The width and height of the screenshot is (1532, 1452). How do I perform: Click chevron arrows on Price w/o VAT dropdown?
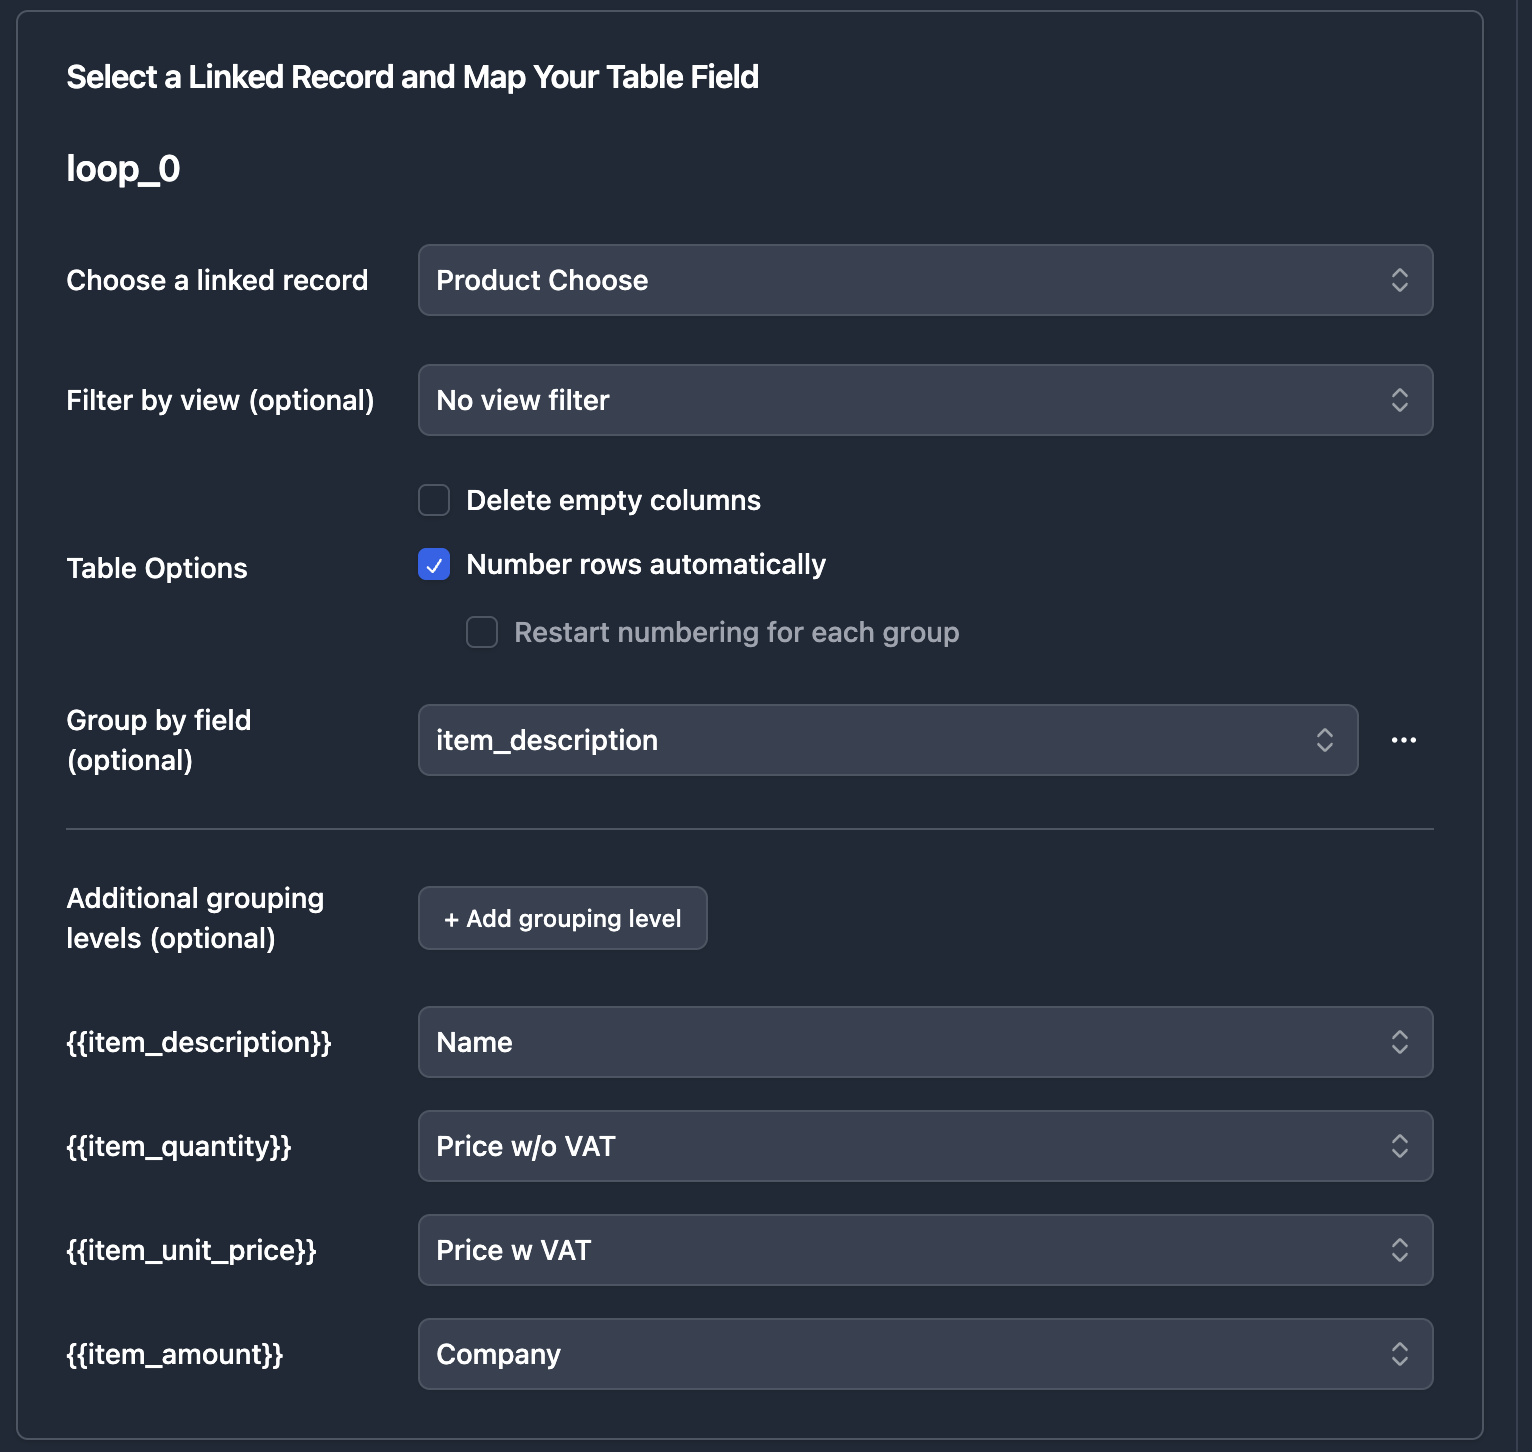tap(1399, 1146)
